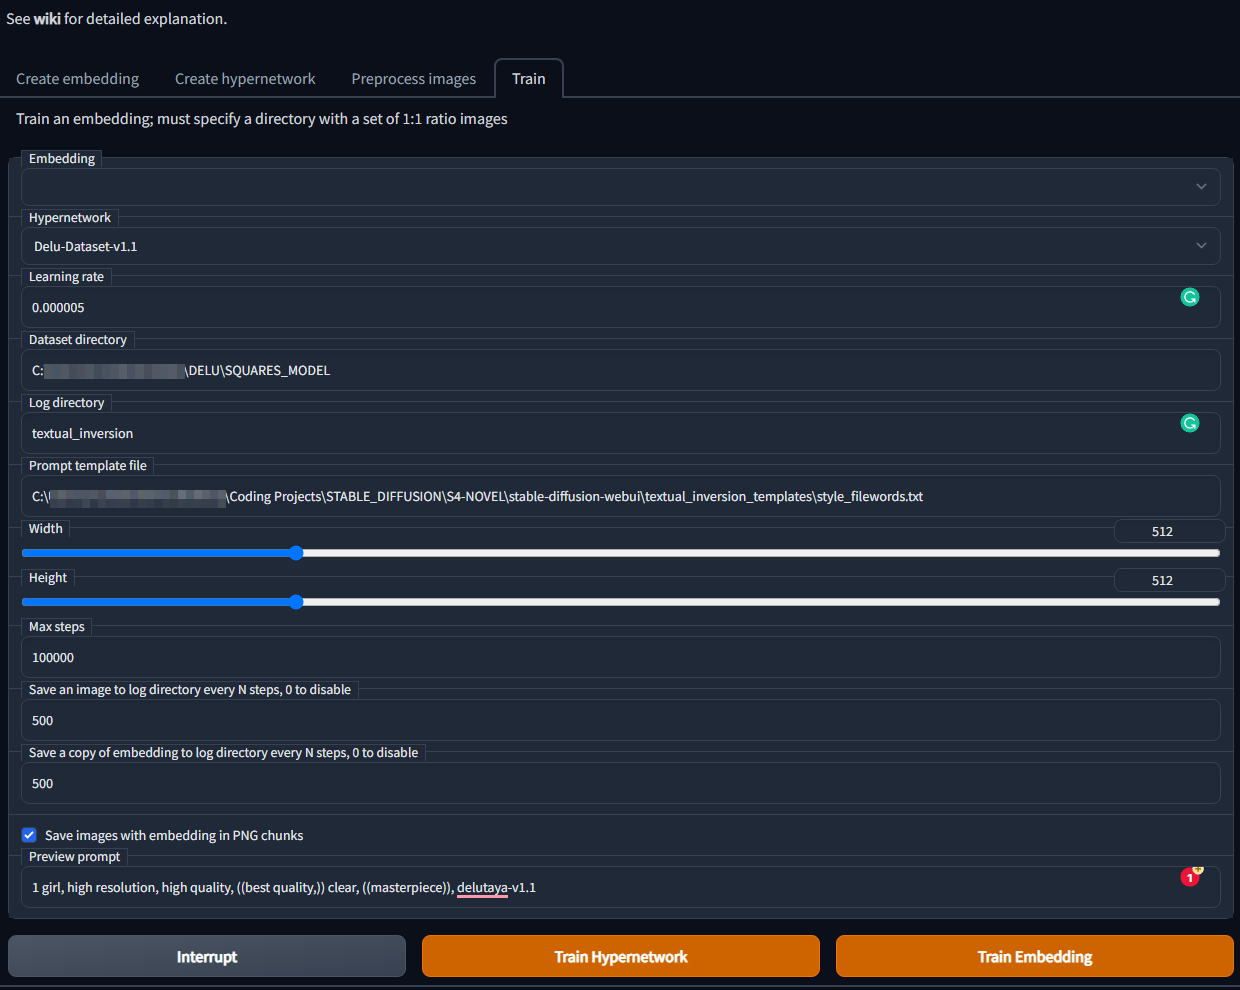
Task: Switch to the Train tab
Action: click(528, 78)
